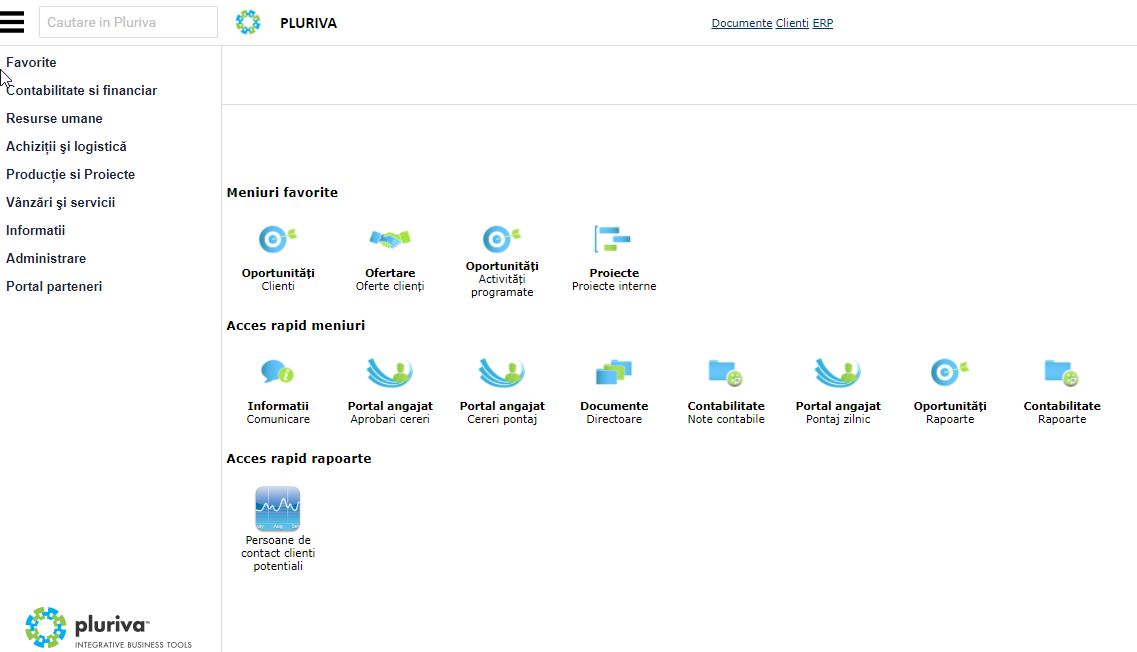1137x652 pixels.
Task: Open Contabilitate Rapoarte folder icon
Action: 1062,372
